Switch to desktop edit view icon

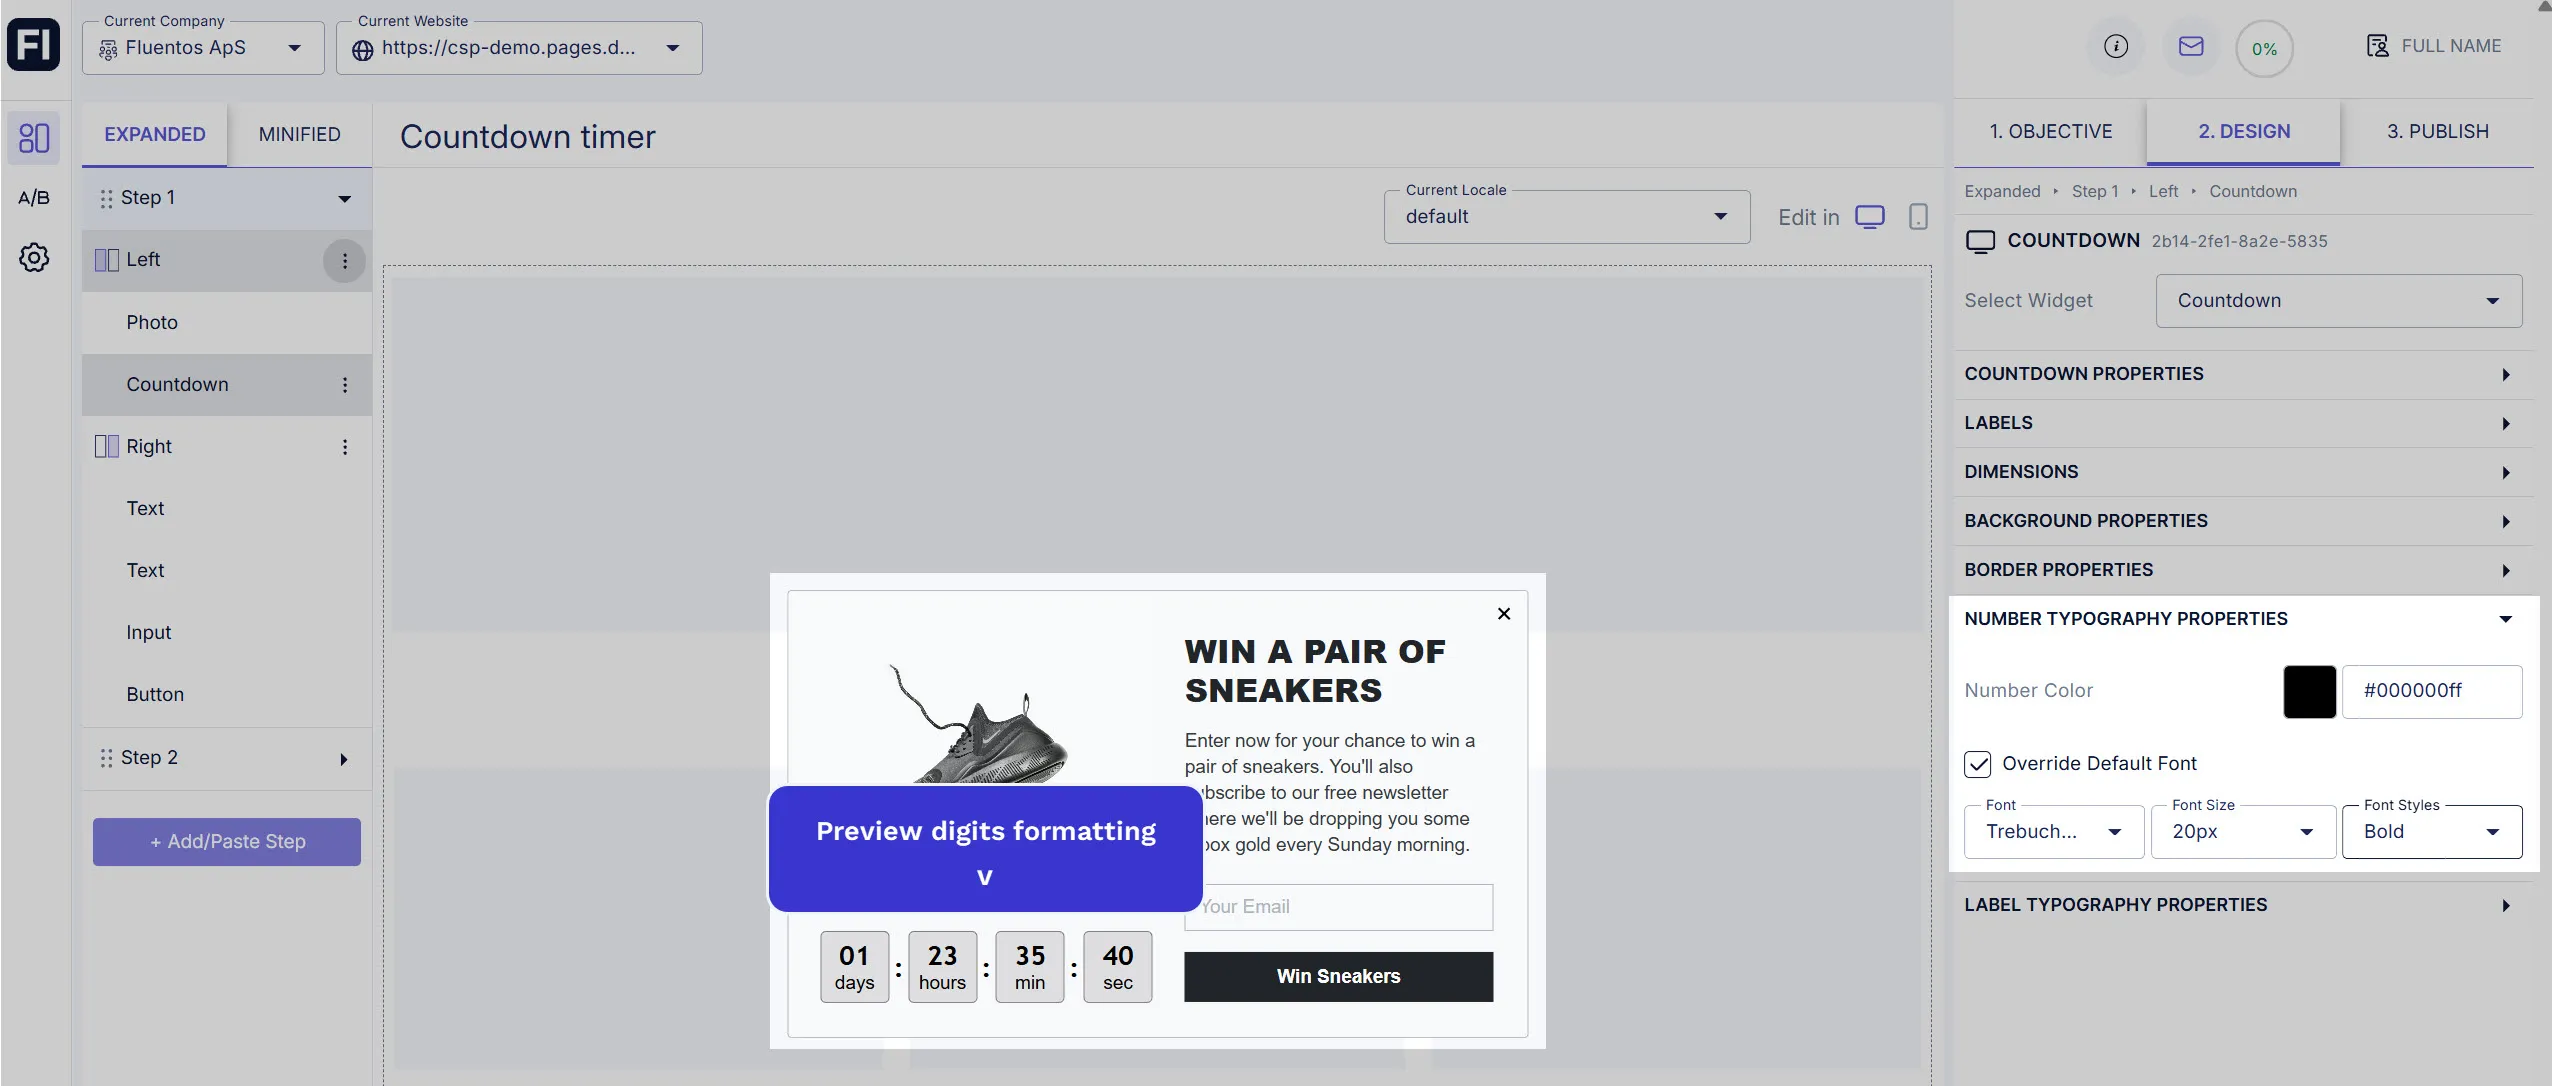[x=1869, y=217]
